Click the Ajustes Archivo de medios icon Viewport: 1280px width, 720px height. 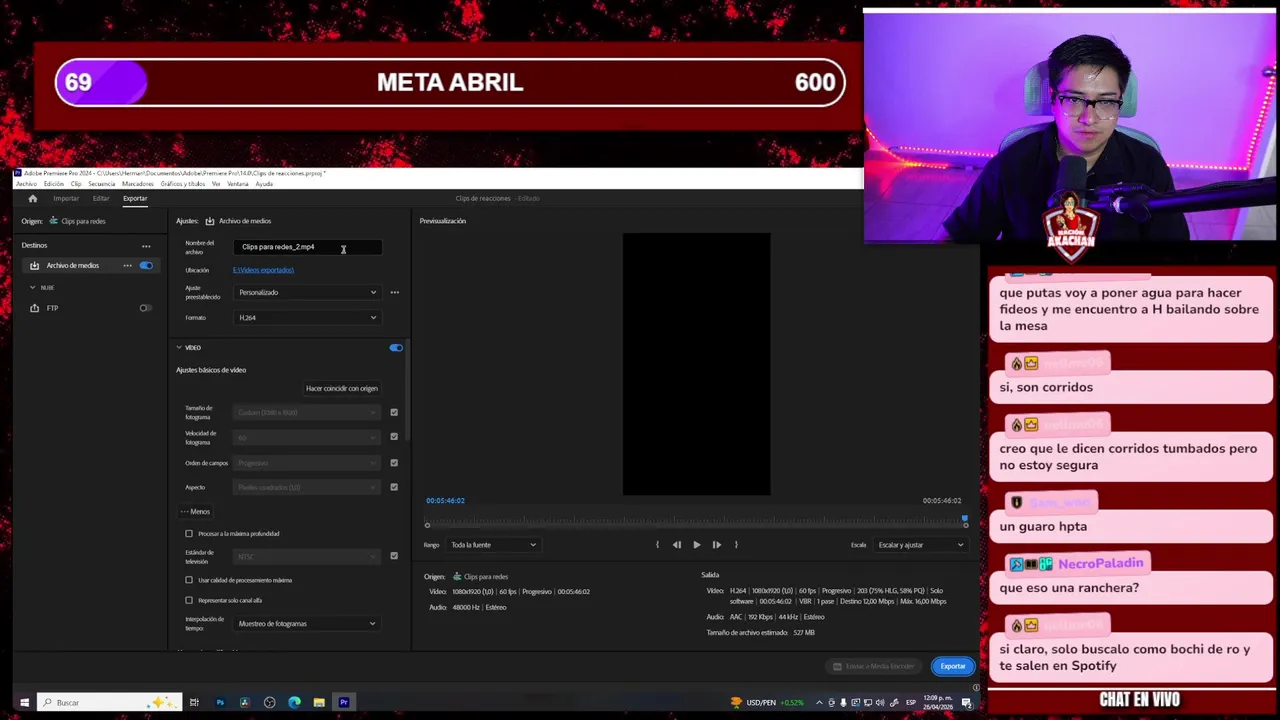pos(210,221)
